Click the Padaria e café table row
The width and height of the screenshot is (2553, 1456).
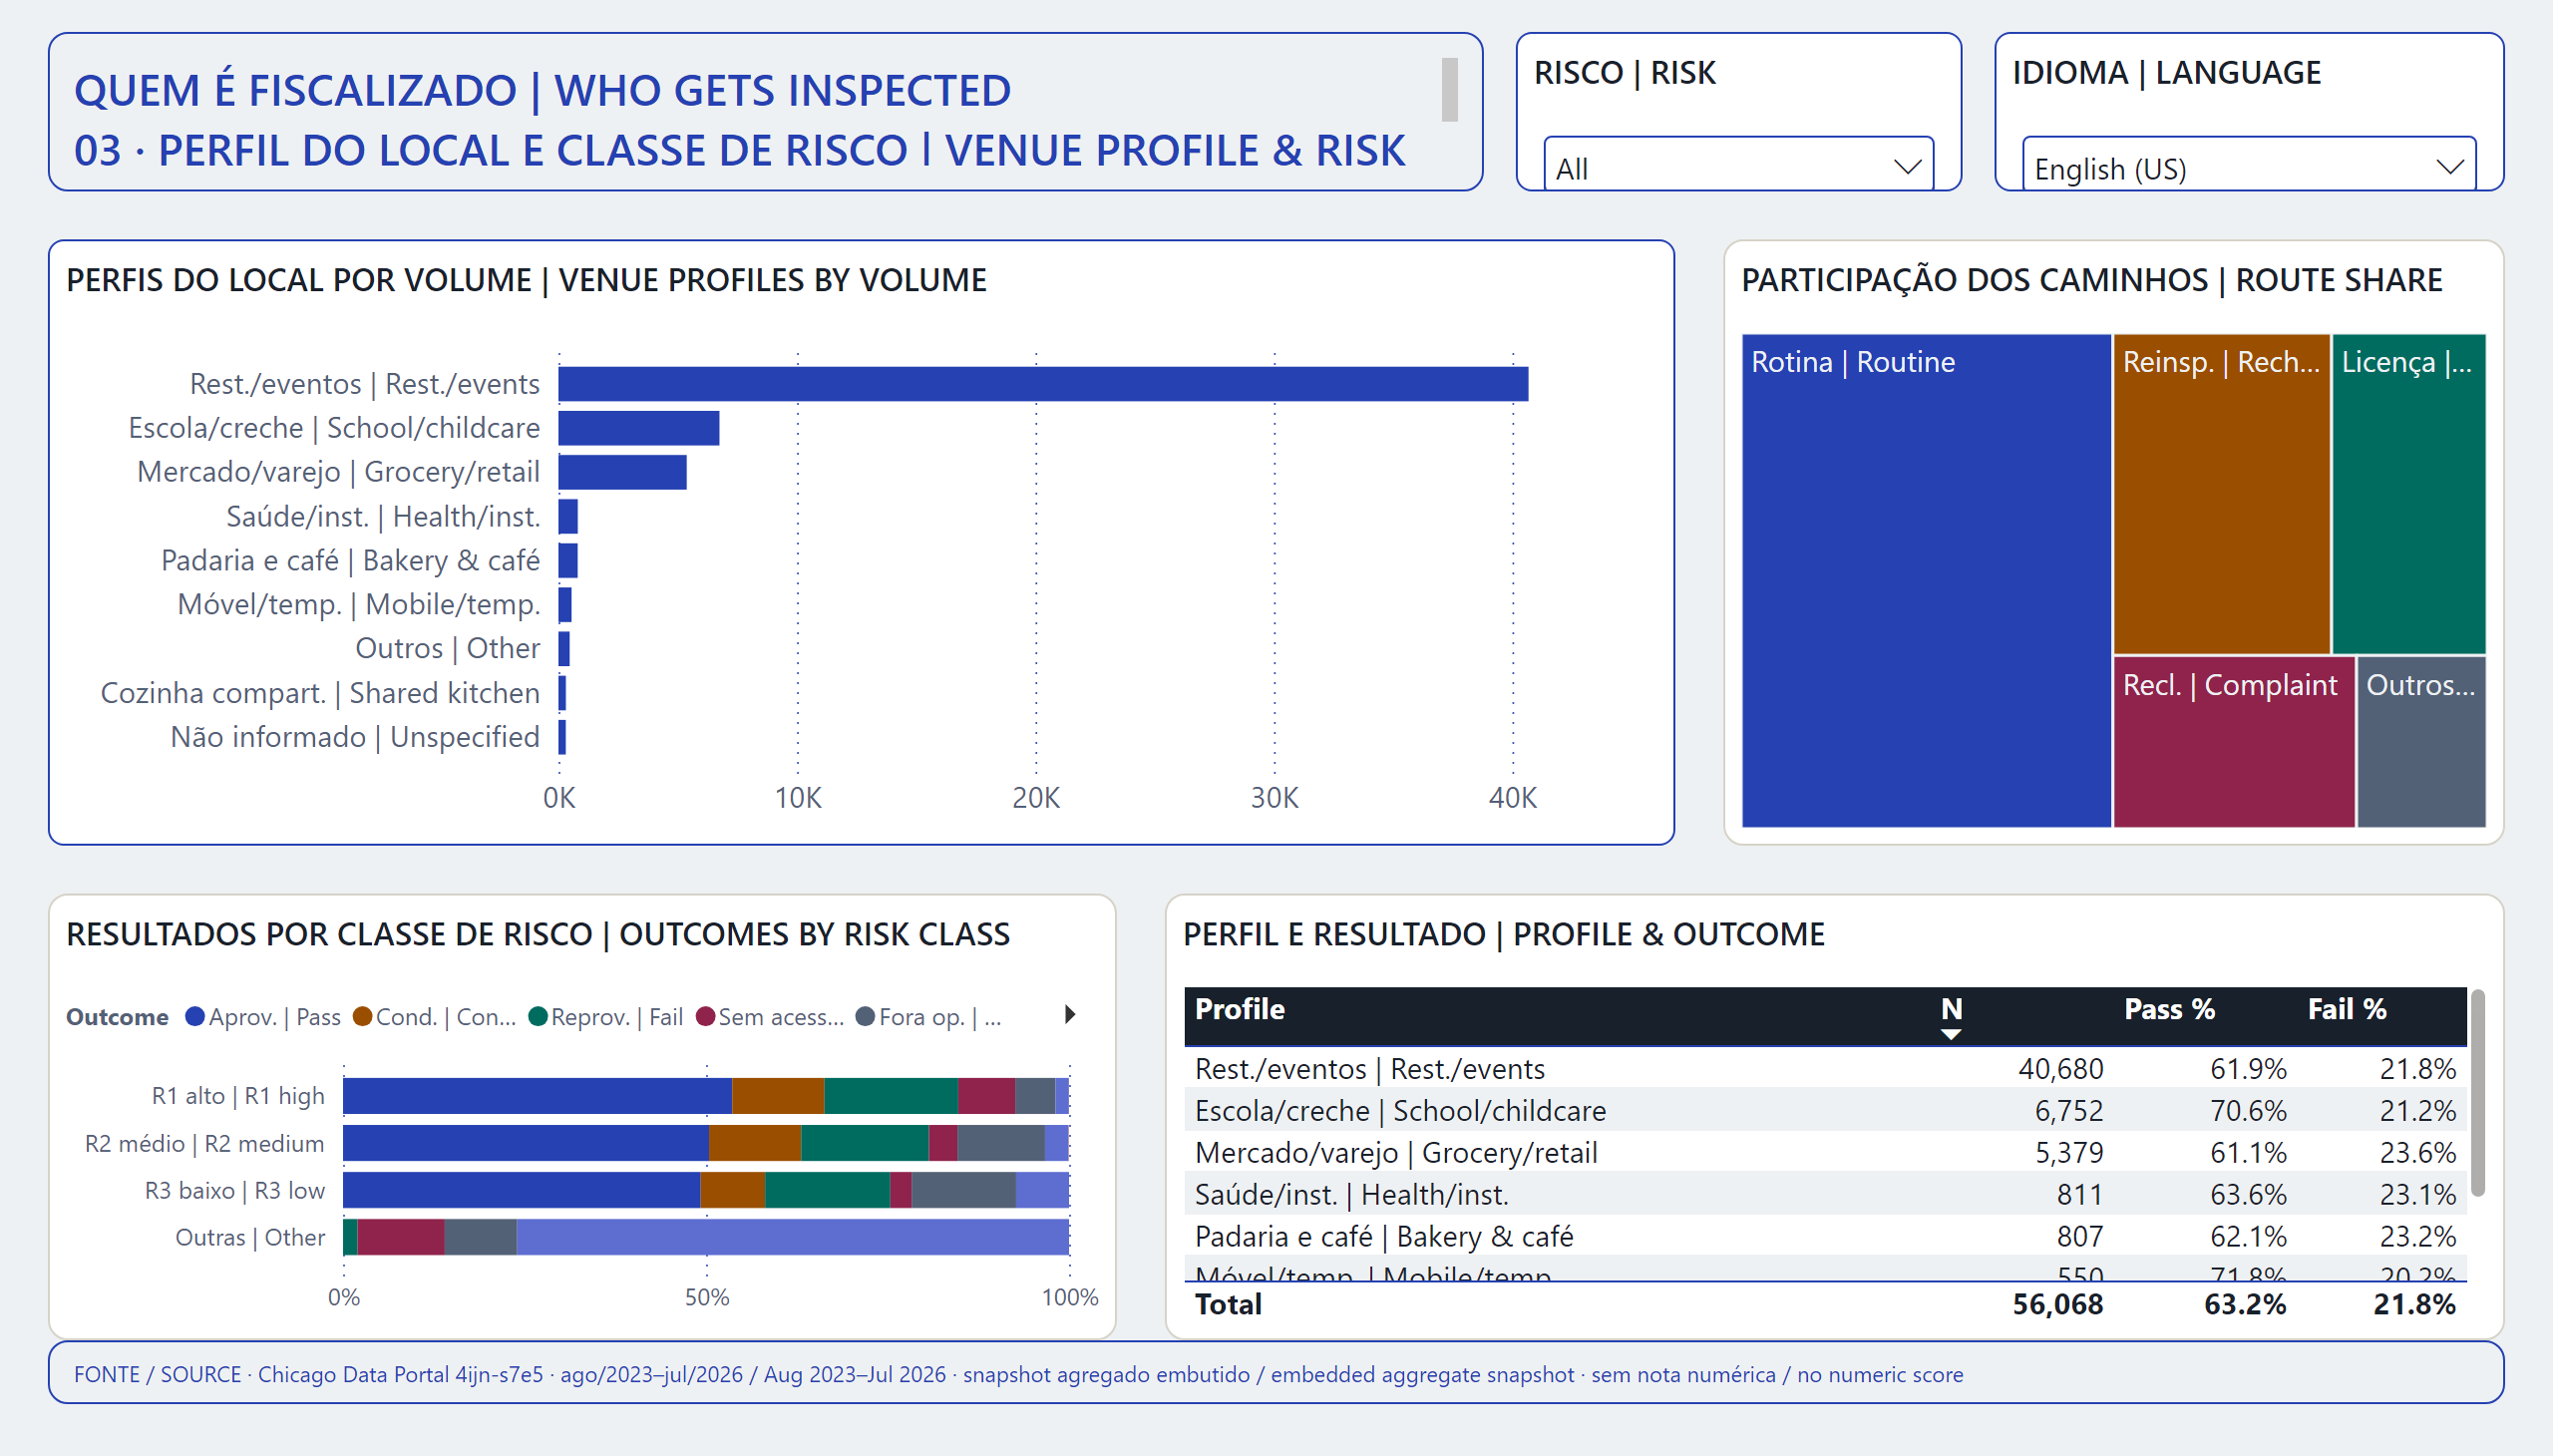click(x=1825, y=1237)
